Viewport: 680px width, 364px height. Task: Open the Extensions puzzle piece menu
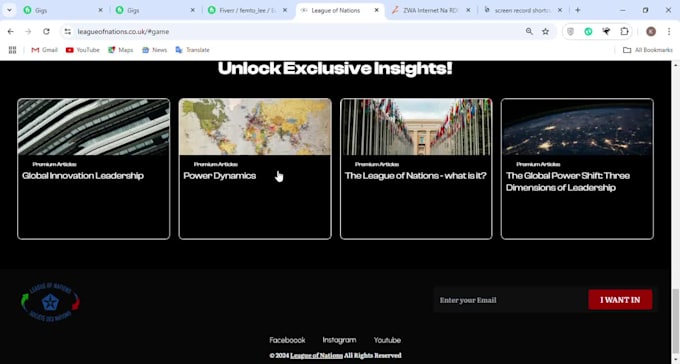pos(624,31)
